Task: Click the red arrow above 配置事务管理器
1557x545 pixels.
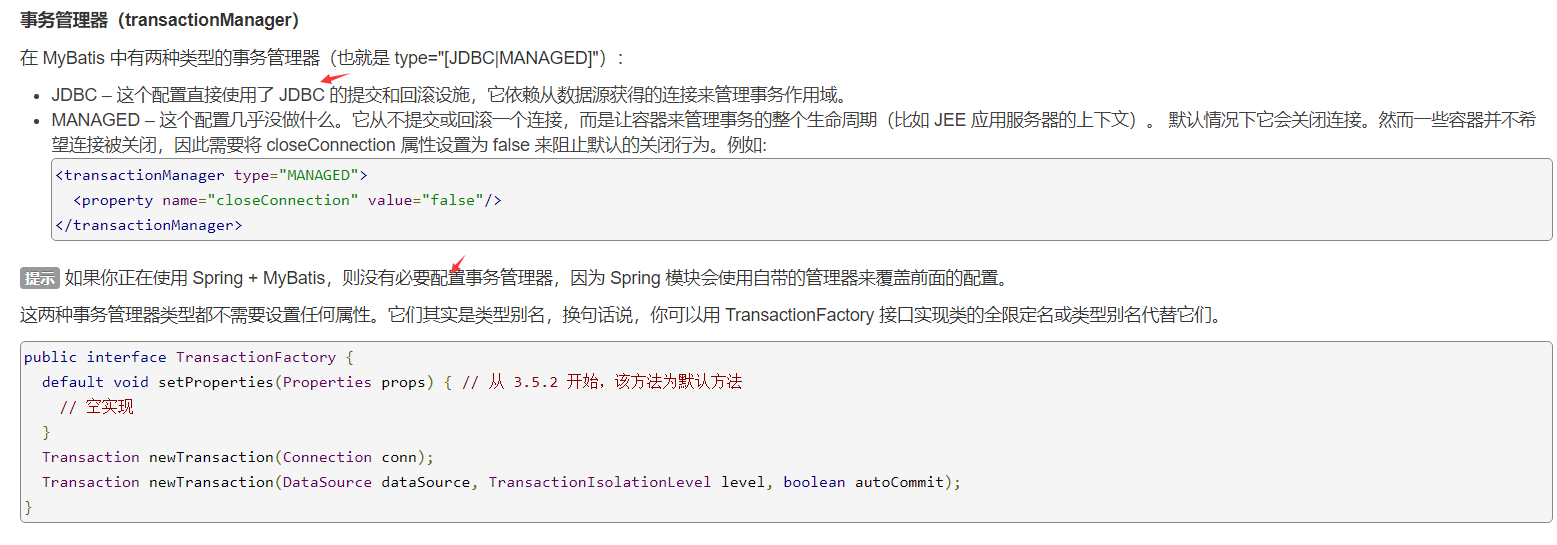Action: 456,265
